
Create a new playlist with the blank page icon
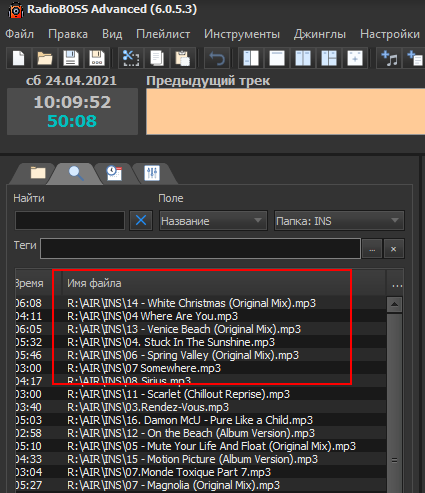point(19,58)
